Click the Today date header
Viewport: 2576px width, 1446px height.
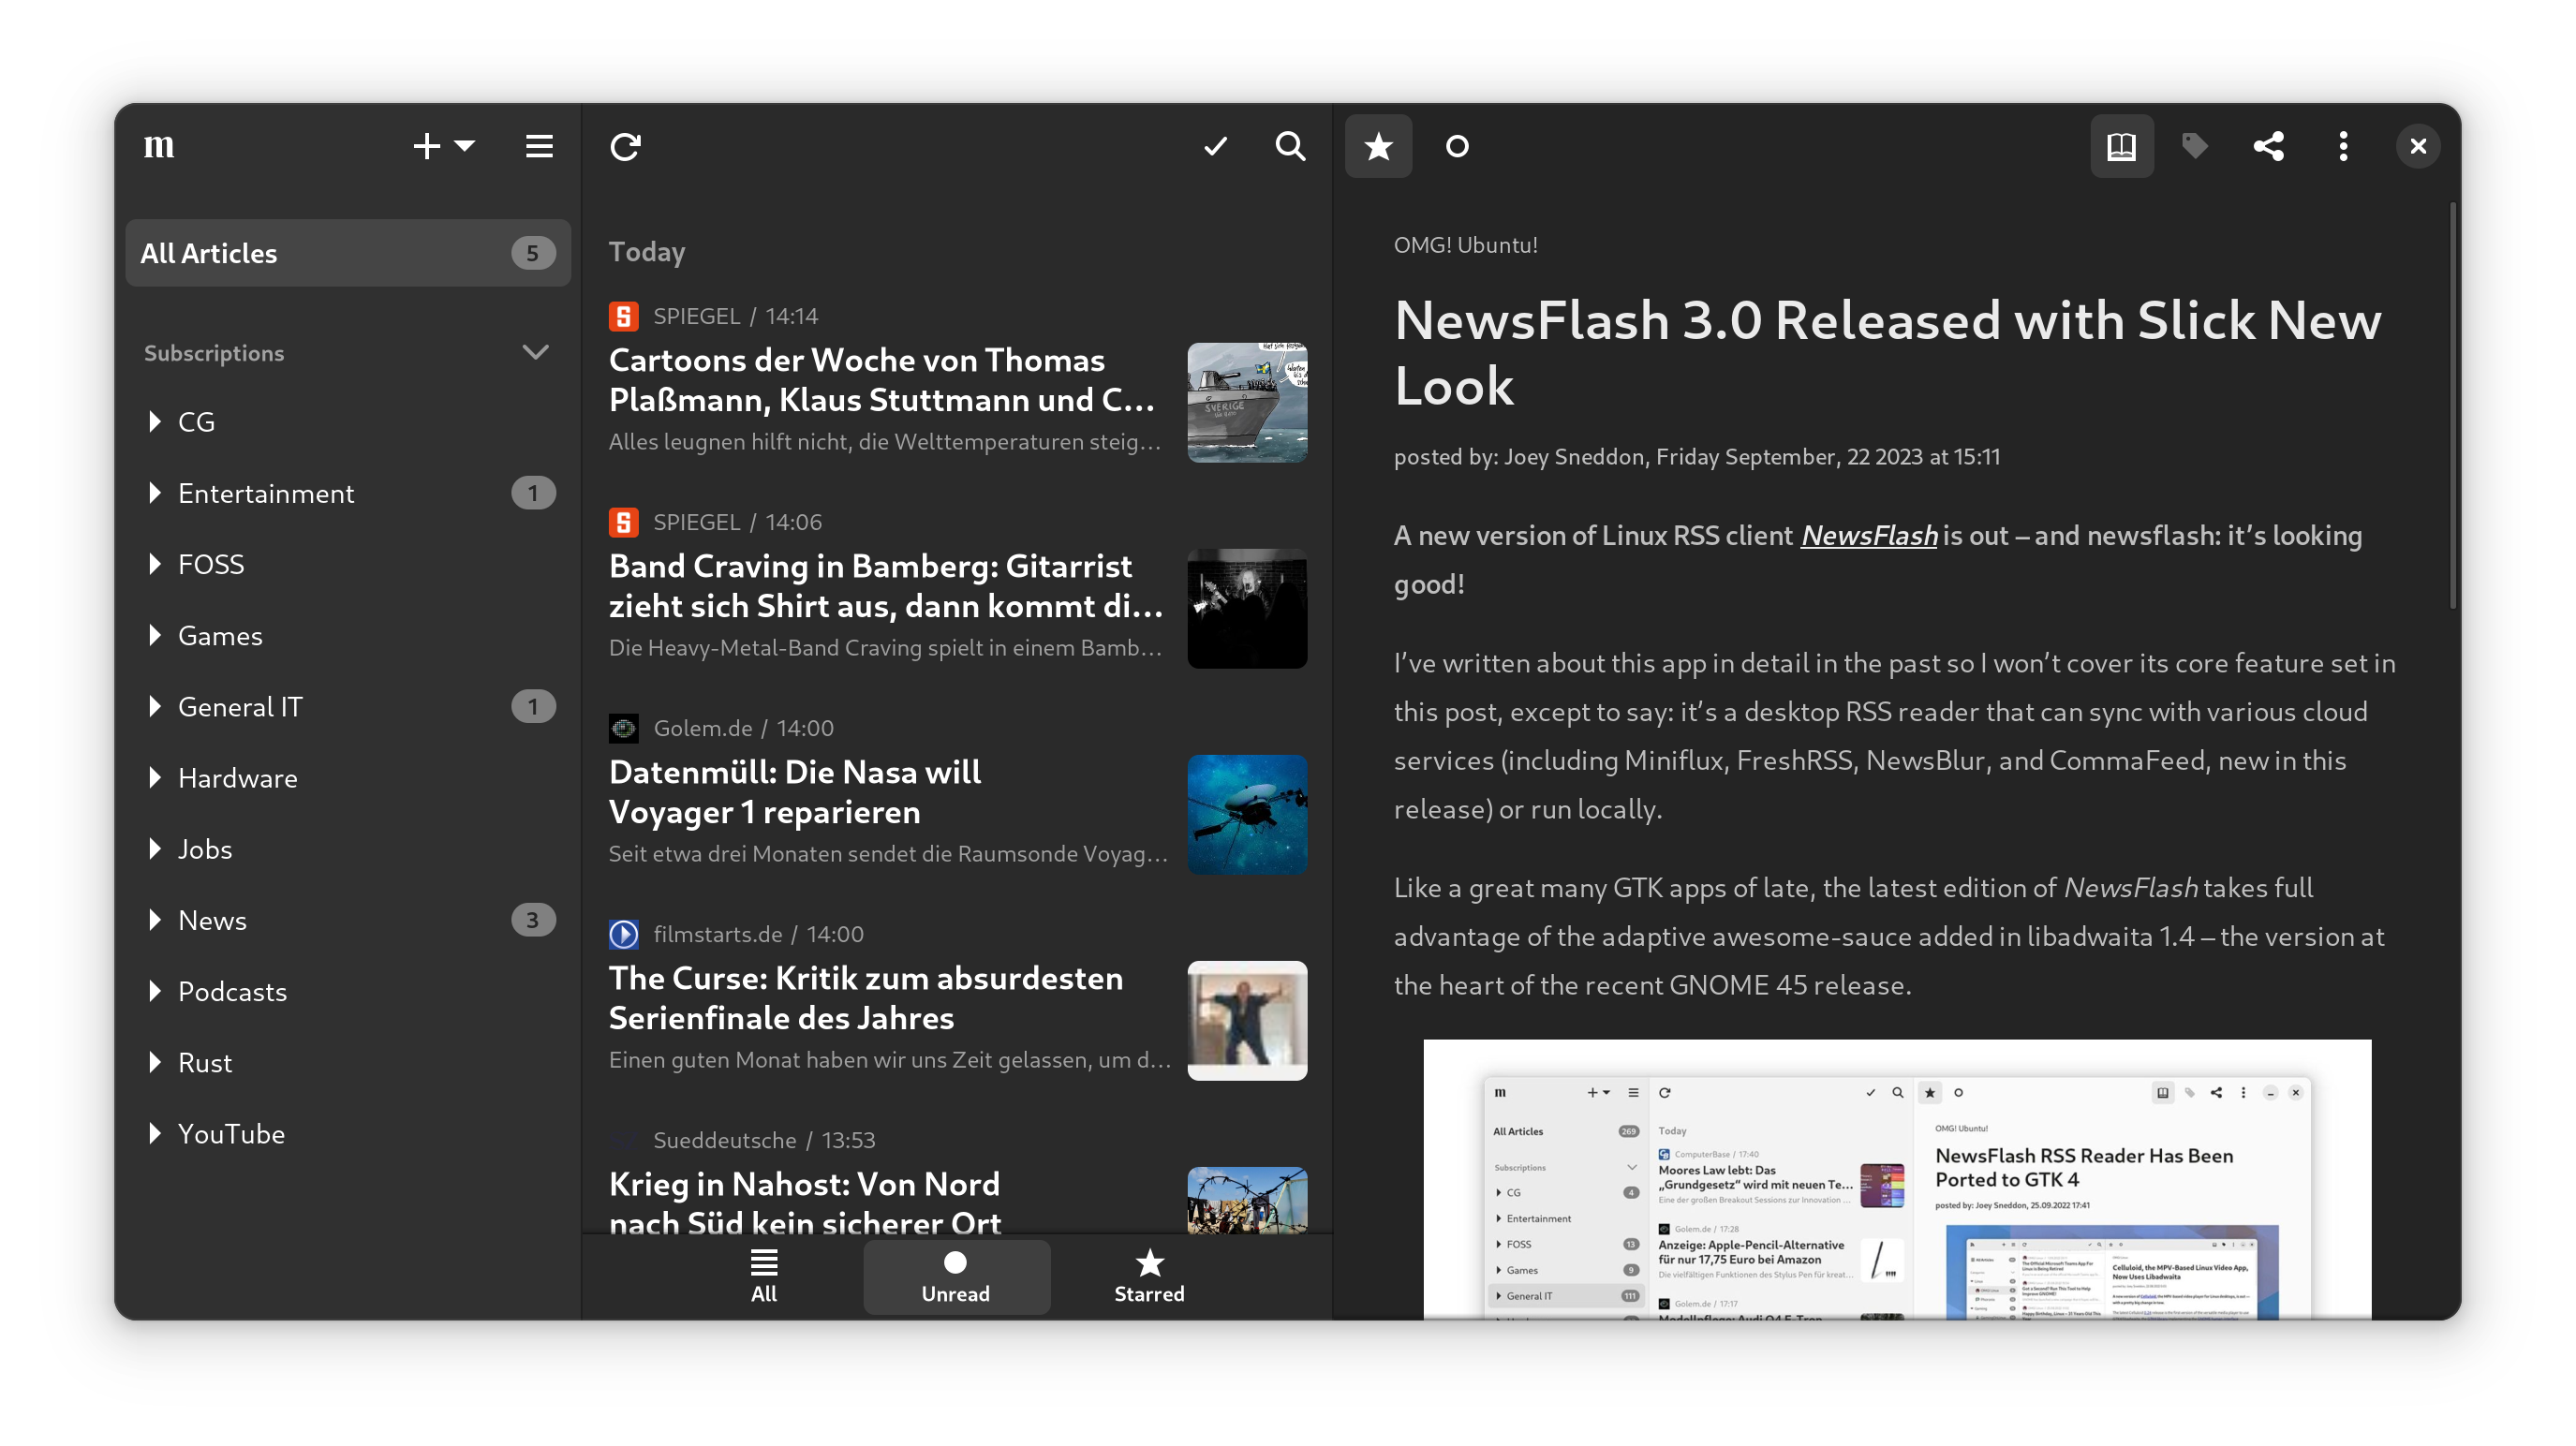[x=647, y=252]
